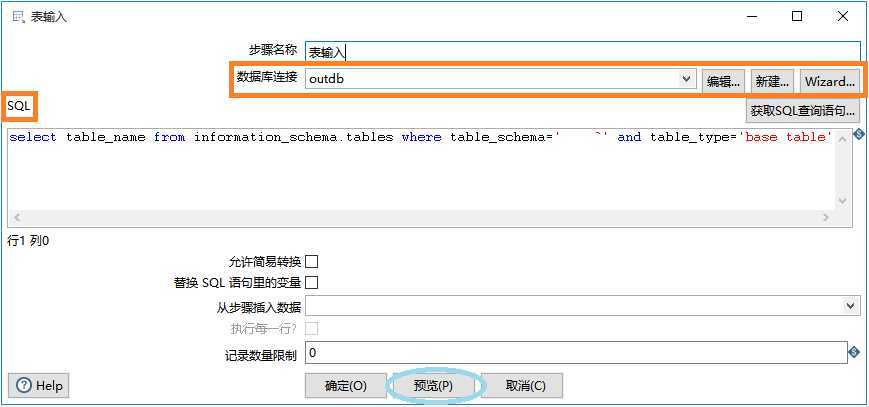Cancel the dialog with 取消(C)

[x=522, y=386]
